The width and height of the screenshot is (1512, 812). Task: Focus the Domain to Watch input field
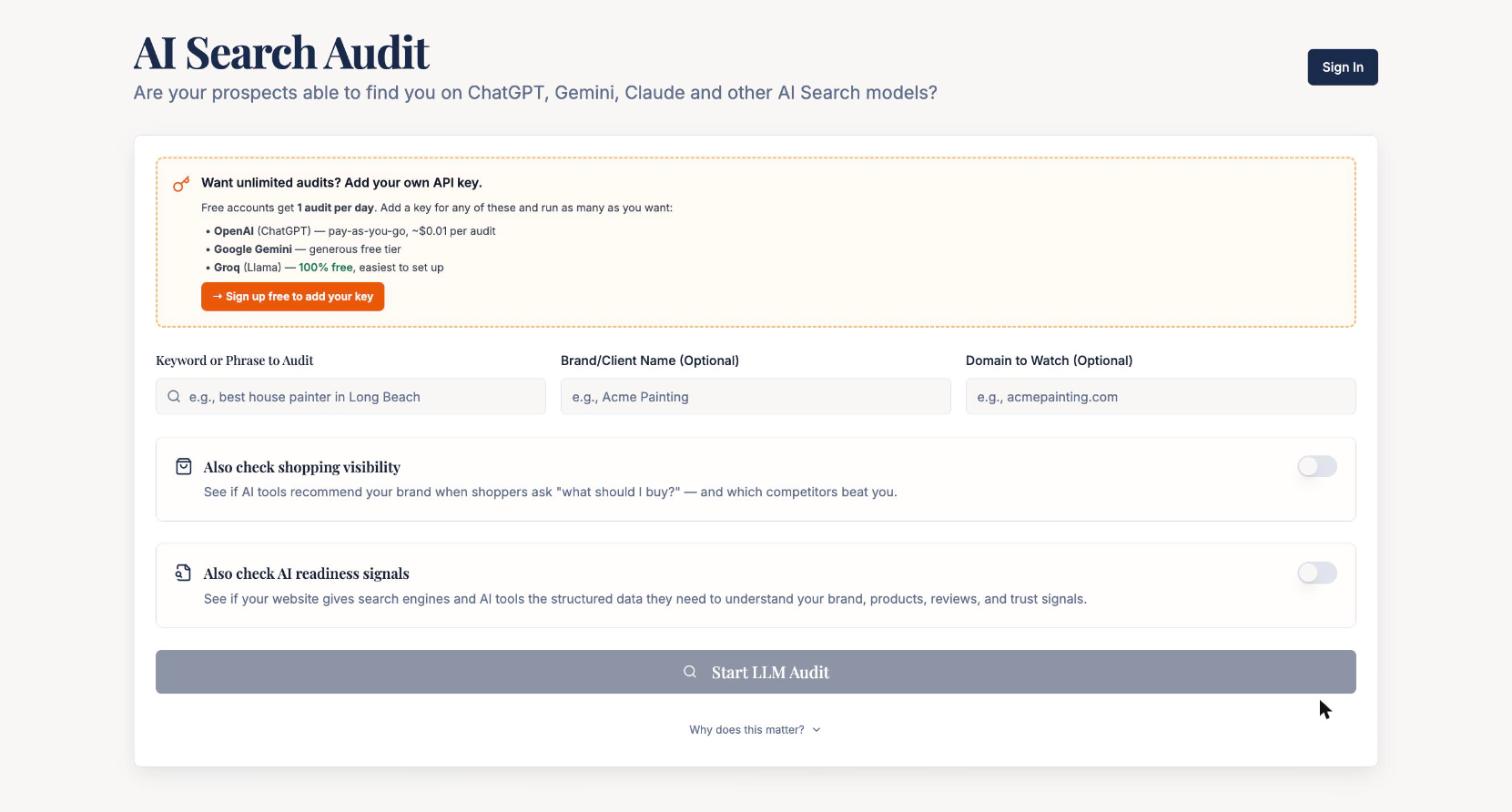1160,396
